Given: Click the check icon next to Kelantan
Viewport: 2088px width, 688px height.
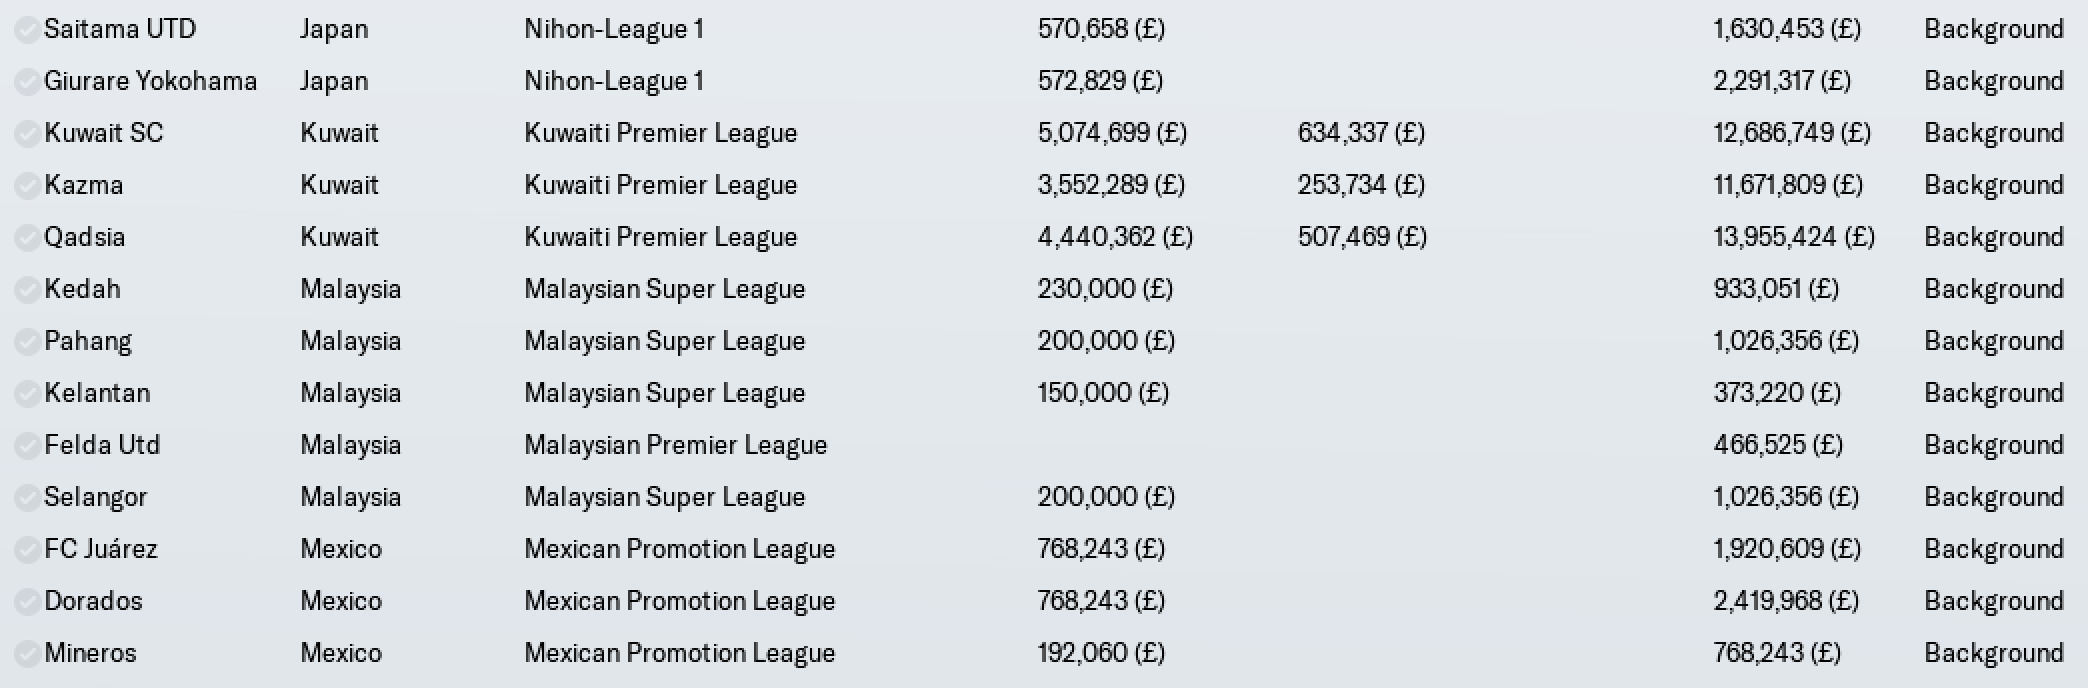Looking at the screenshot, I should click(27, 394).
